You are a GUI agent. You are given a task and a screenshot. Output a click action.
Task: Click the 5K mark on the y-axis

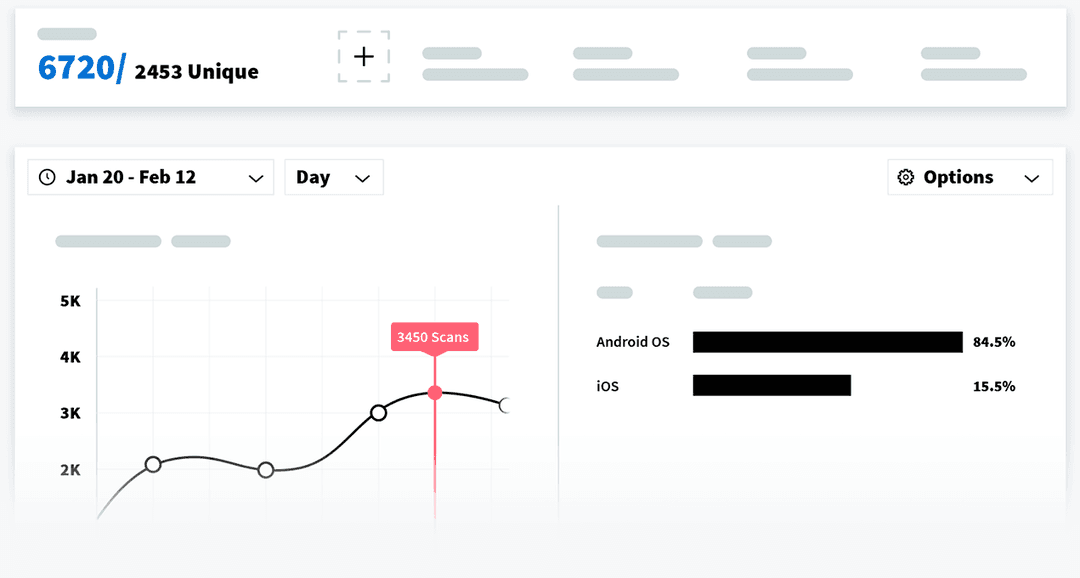tap(68, 300)
